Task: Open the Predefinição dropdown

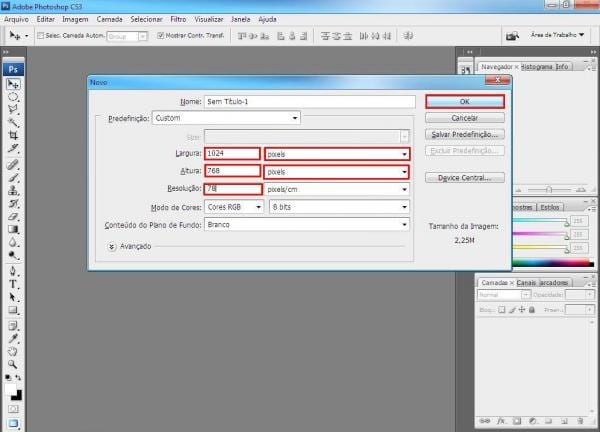Action: point(225,118)
